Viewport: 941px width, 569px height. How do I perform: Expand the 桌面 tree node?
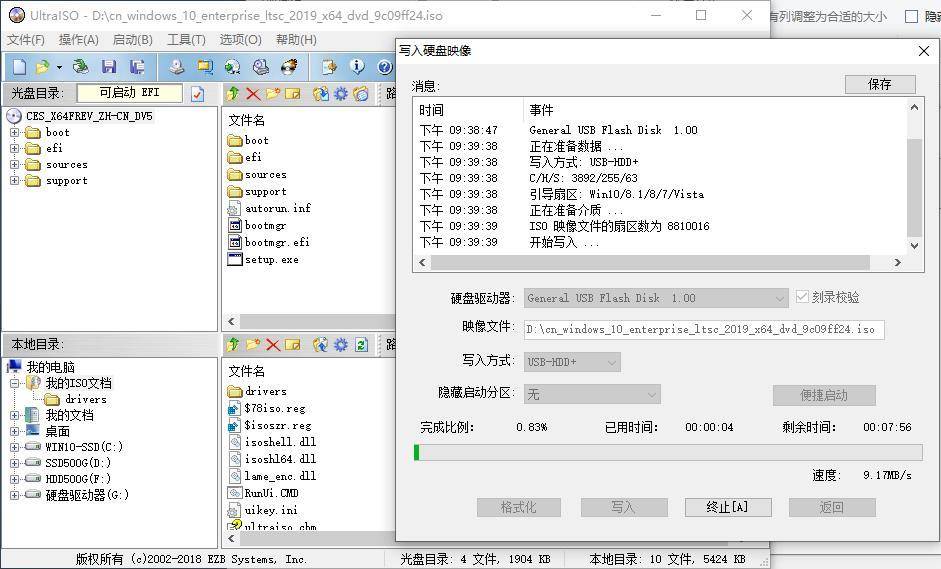(x=14, y=431)
